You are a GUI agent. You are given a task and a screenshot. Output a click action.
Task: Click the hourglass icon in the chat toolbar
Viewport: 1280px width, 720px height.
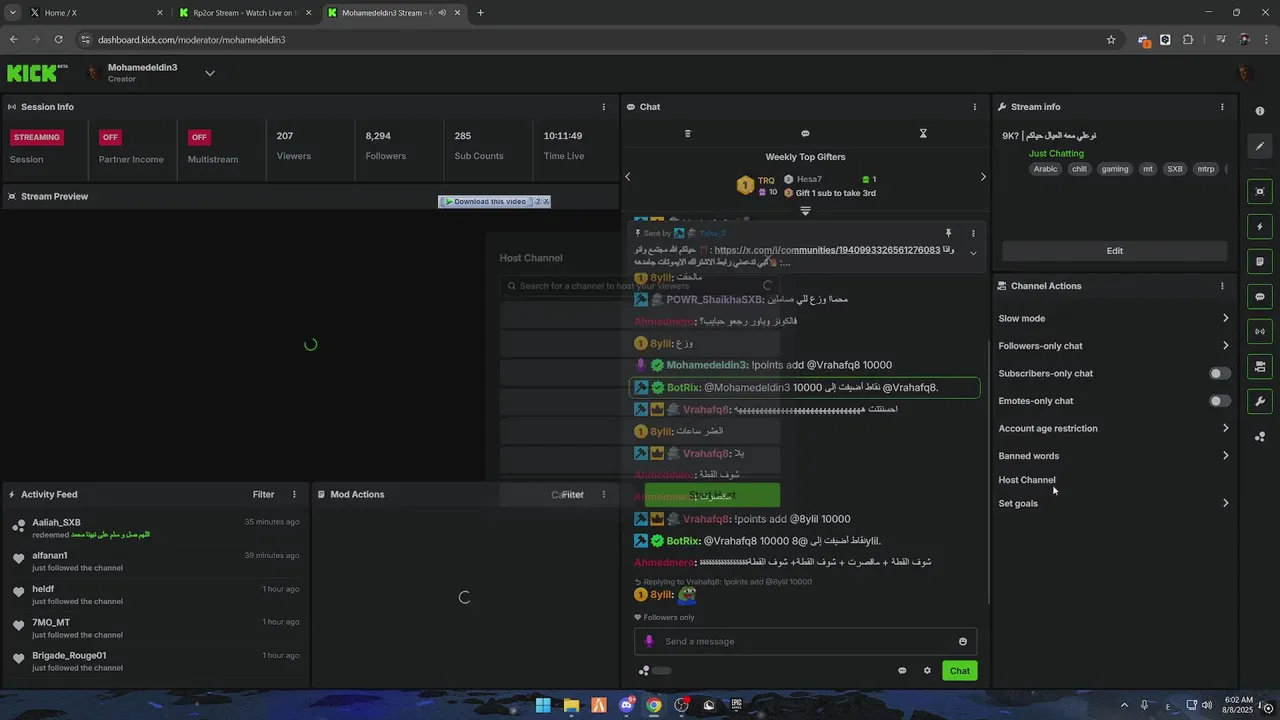[x=923, y=134]
